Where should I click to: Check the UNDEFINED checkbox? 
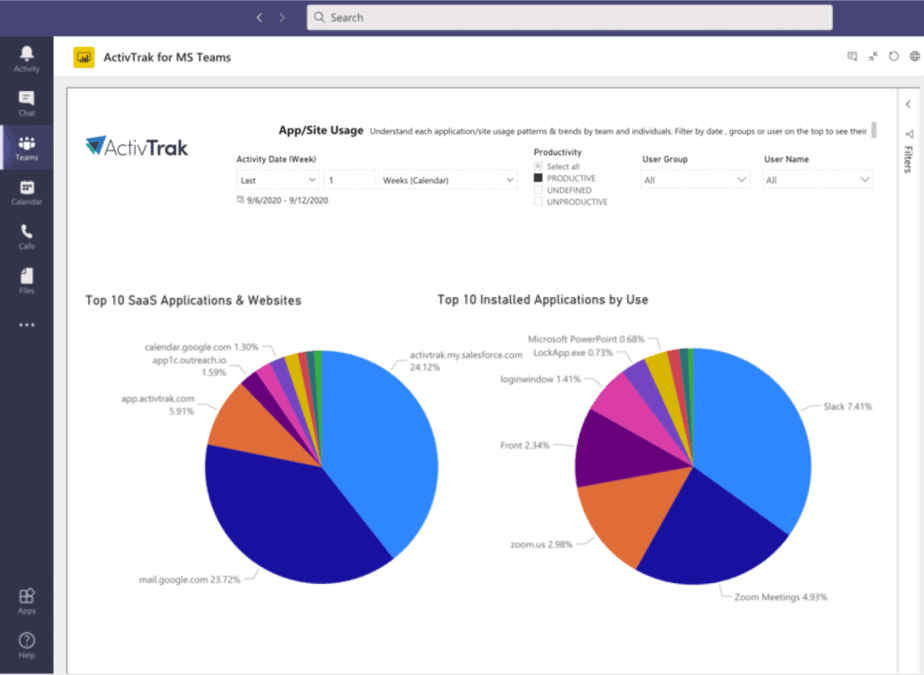(537, 190)
